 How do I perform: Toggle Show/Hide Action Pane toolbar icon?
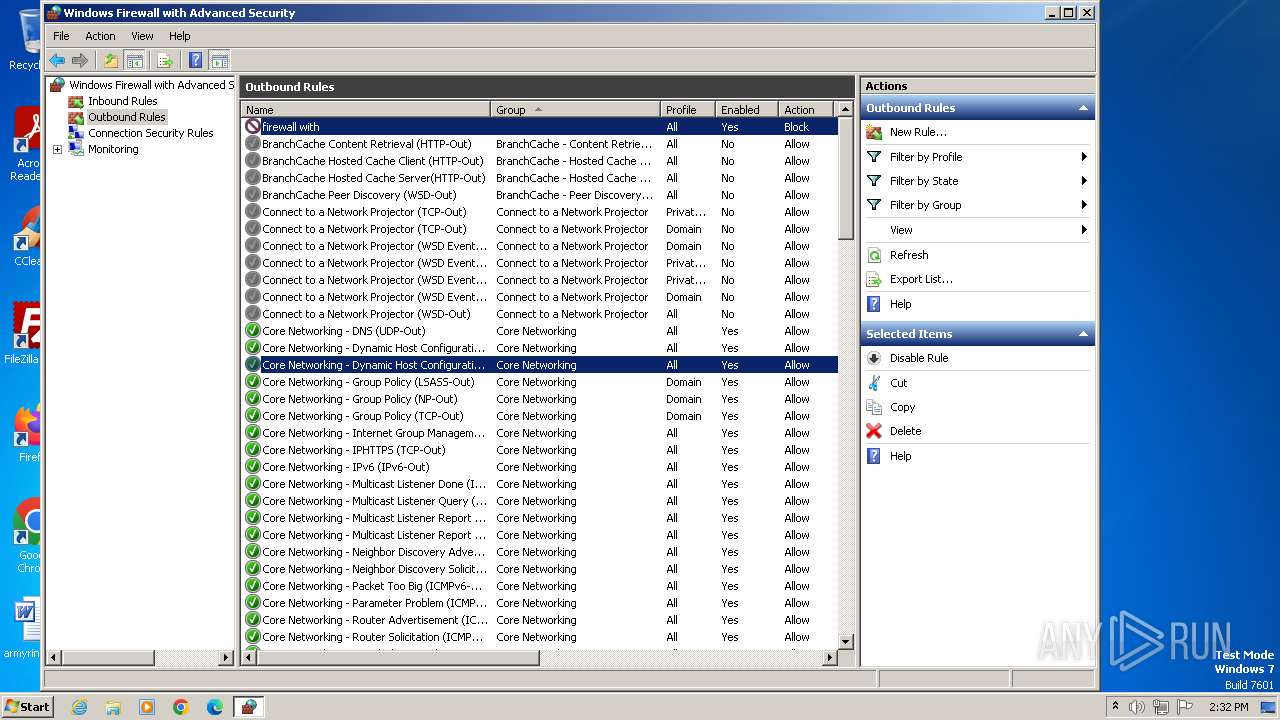click(219, 61)
